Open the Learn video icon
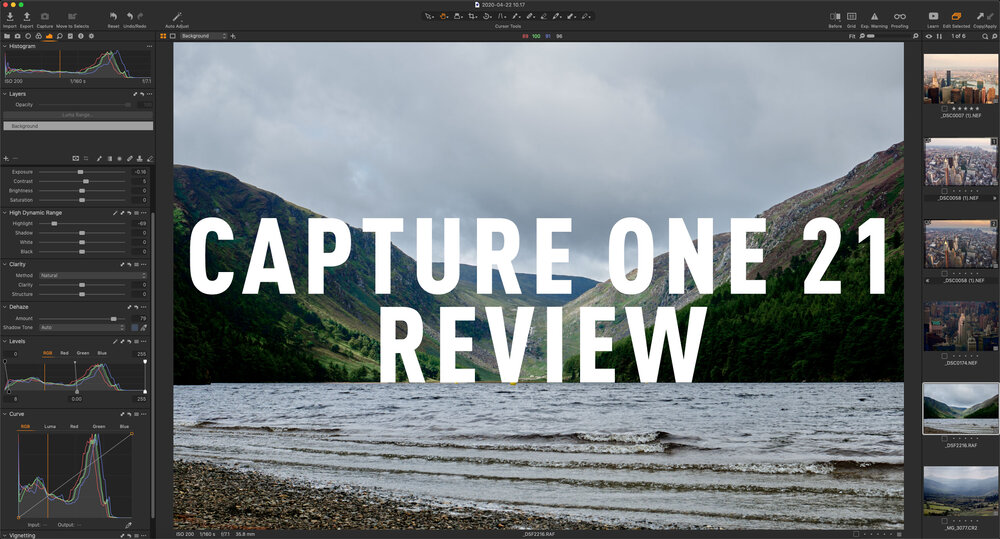This screenshot has width=1000, height=539. coord(933,17)
